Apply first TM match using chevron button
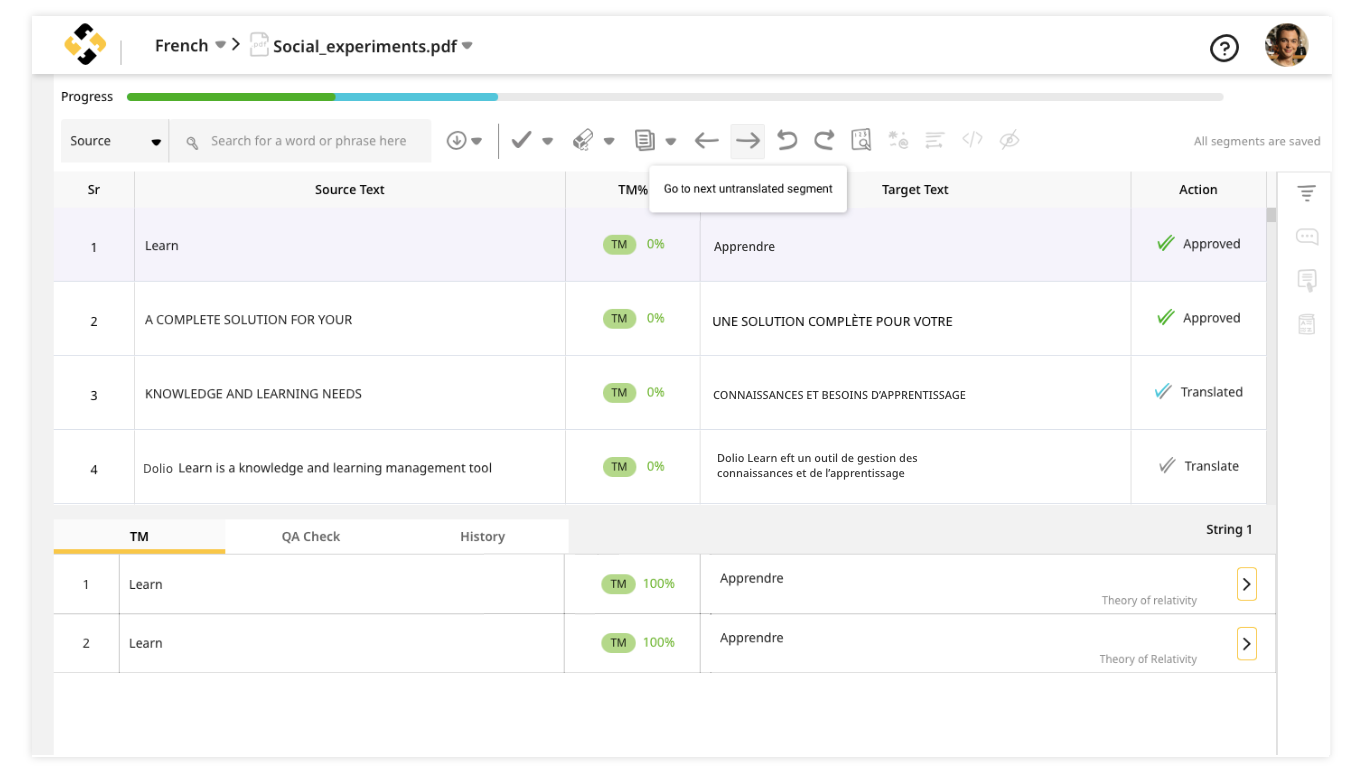 1246,585
